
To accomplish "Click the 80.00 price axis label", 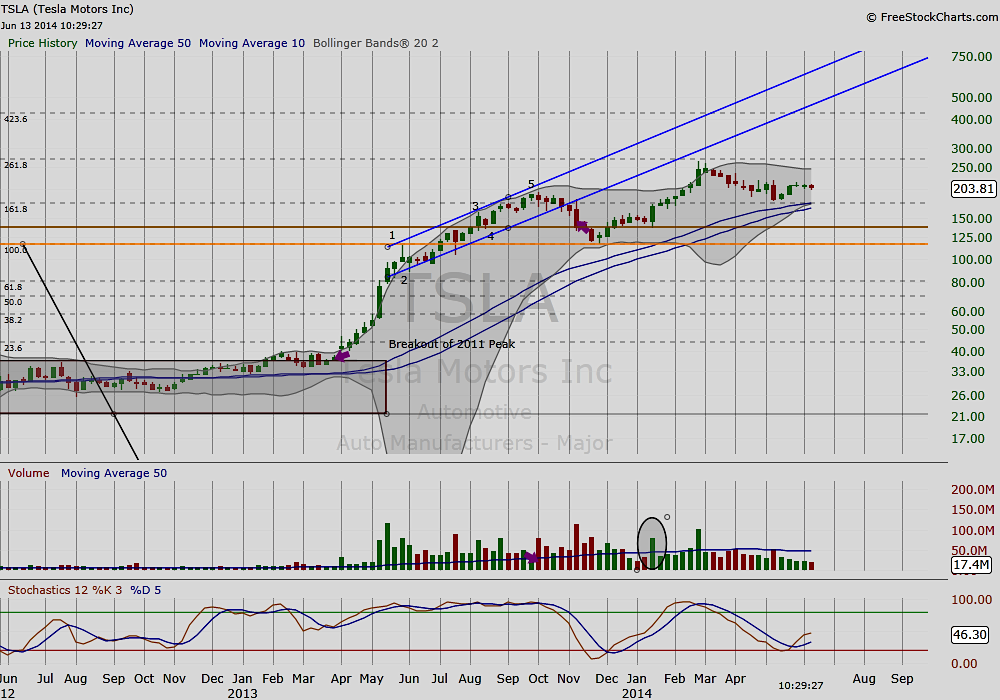I will point(968,282).
